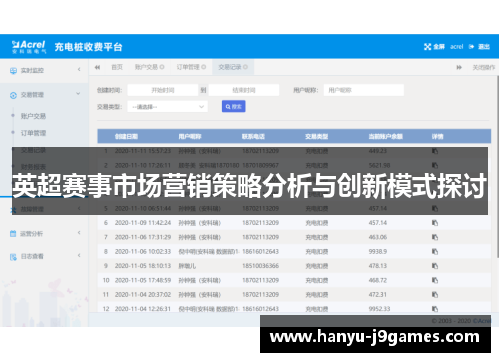
Task: Click the 交易管理 sidebar icon
Action: click(x=13, y=95)
